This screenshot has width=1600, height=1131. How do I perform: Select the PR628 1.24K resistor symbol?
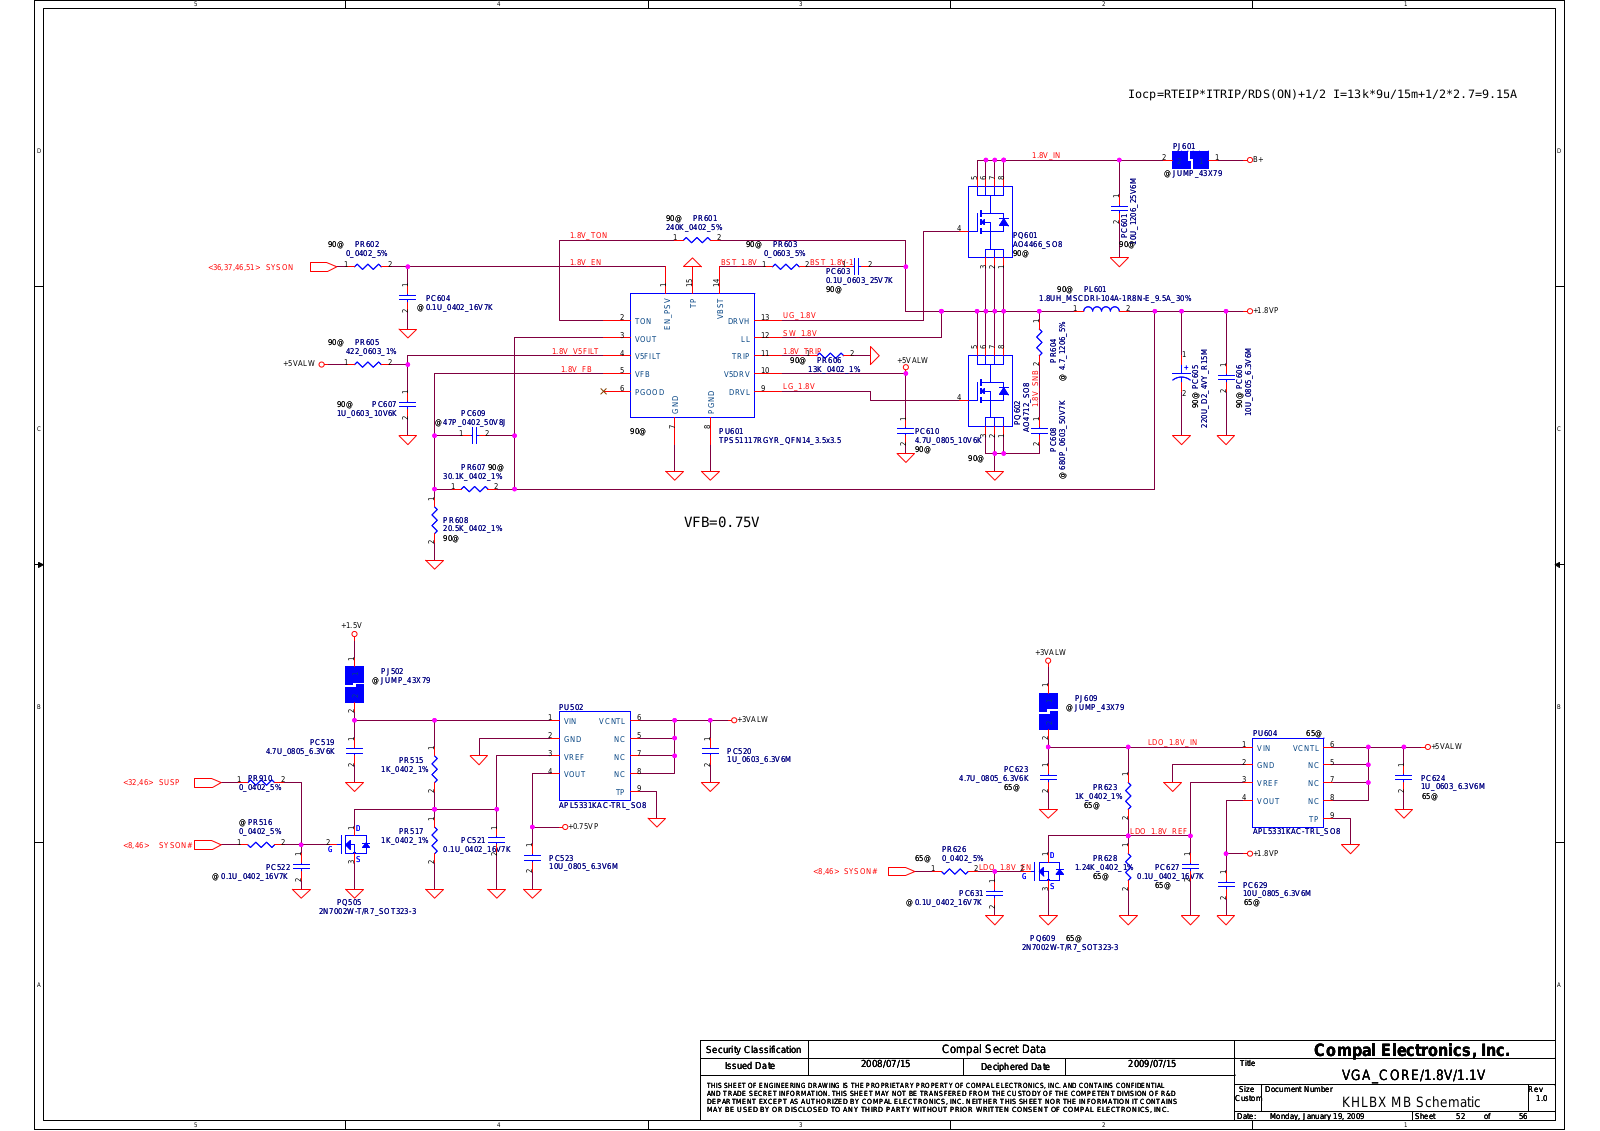(1128, 868)
